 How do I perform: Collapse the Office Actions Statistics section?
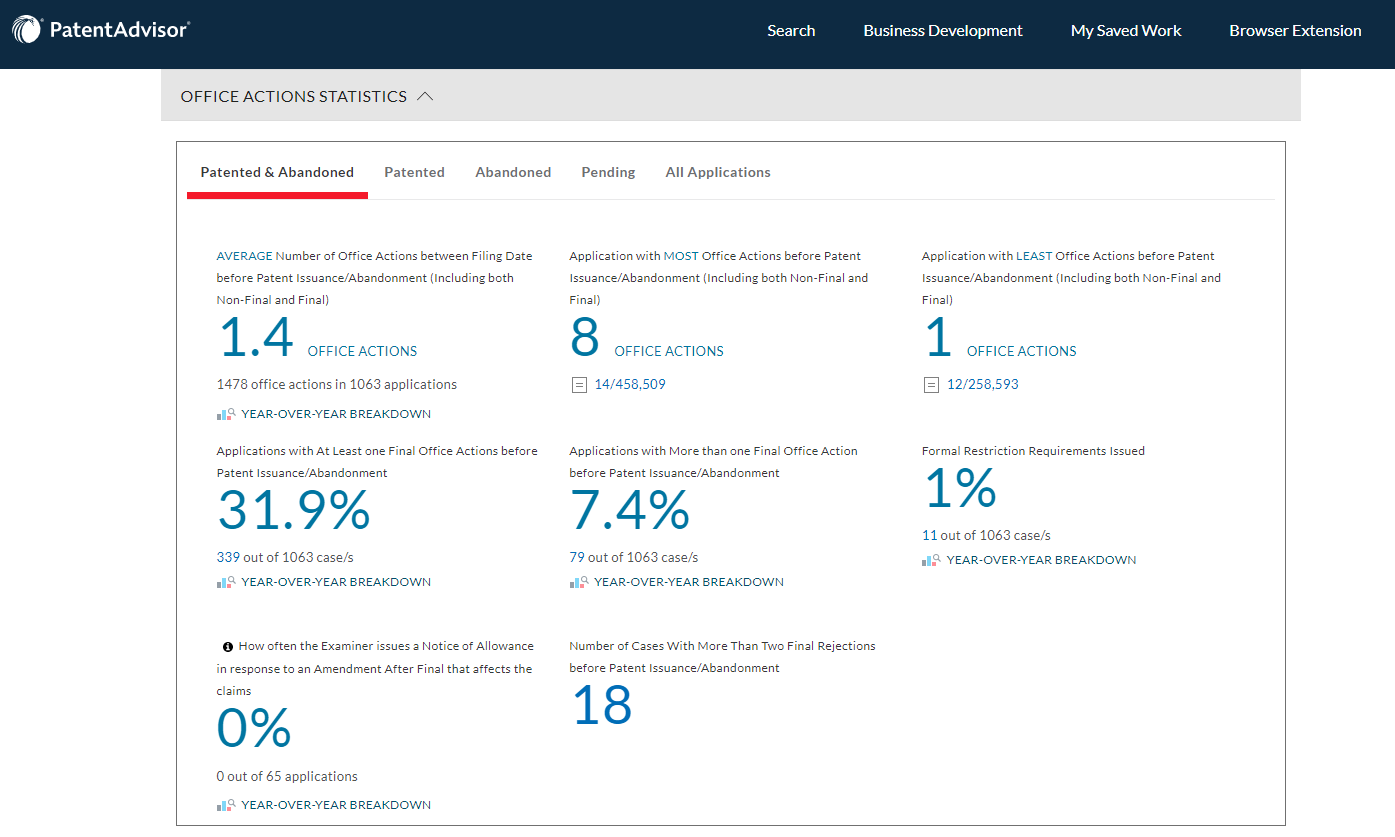pos(425,97)
